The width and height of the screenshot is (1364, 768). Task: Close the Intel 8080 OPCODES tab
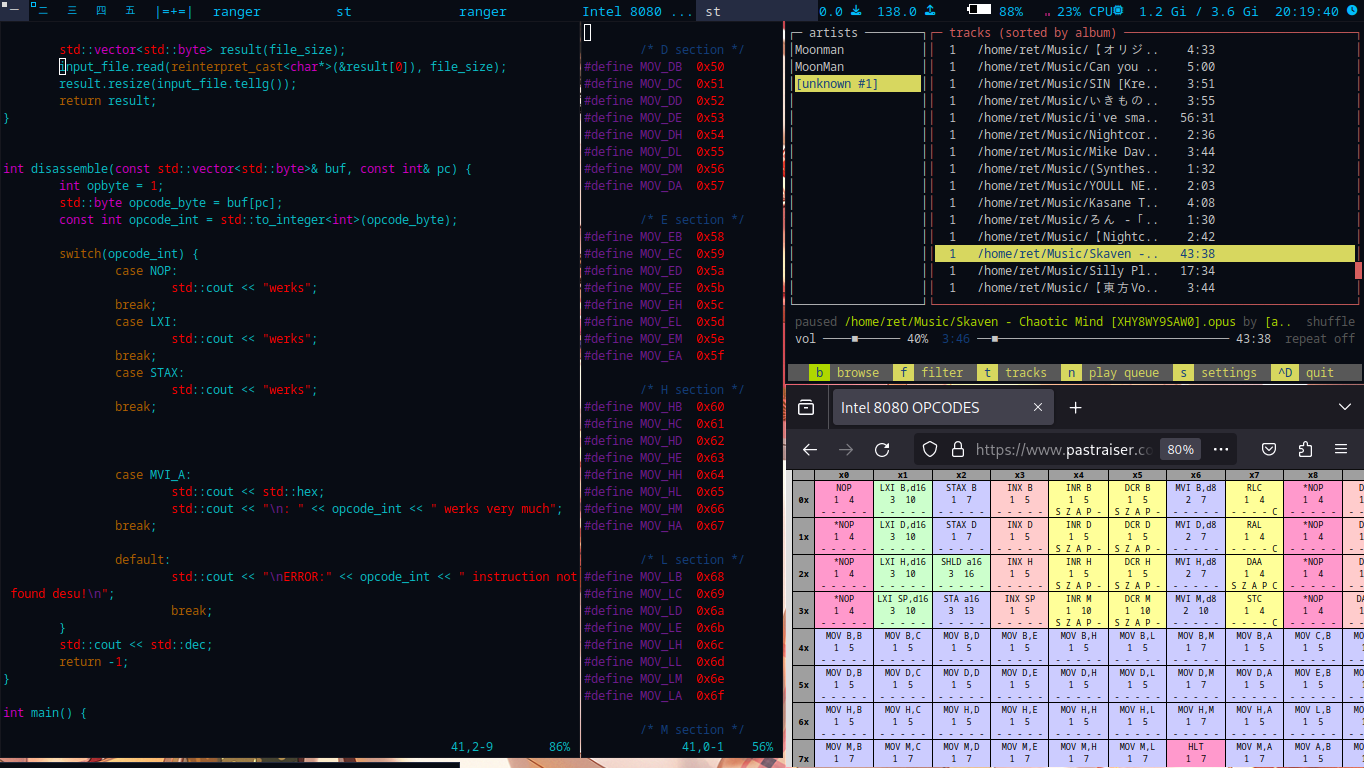coord(1038,407)
